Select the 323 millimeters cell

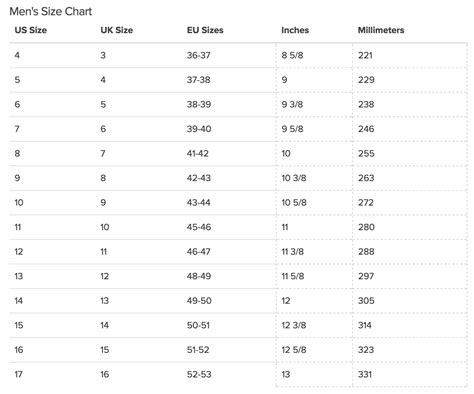click(x=366, y=350)
